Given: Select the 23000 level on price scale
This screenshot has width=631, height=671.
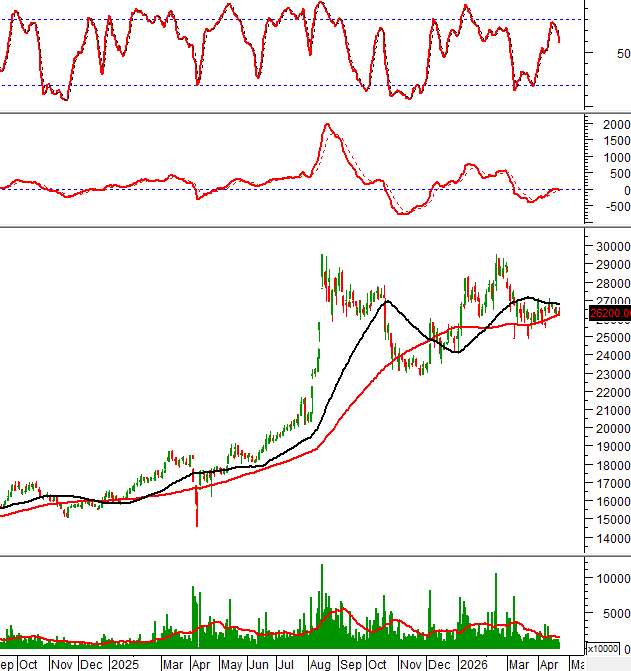Looking at the screenshot, I should (x=610, y=374).
